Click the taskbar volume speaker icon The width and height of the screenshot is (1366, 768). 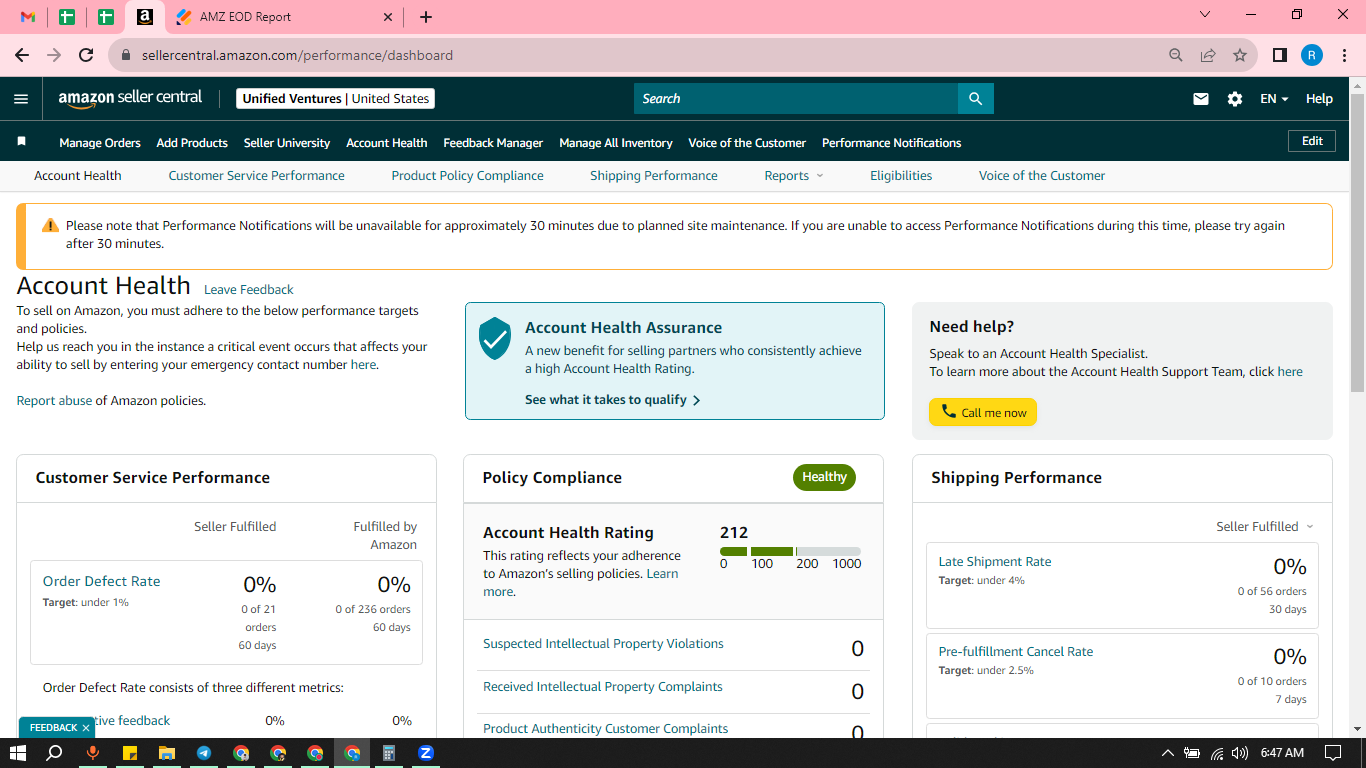(1240, 753)
